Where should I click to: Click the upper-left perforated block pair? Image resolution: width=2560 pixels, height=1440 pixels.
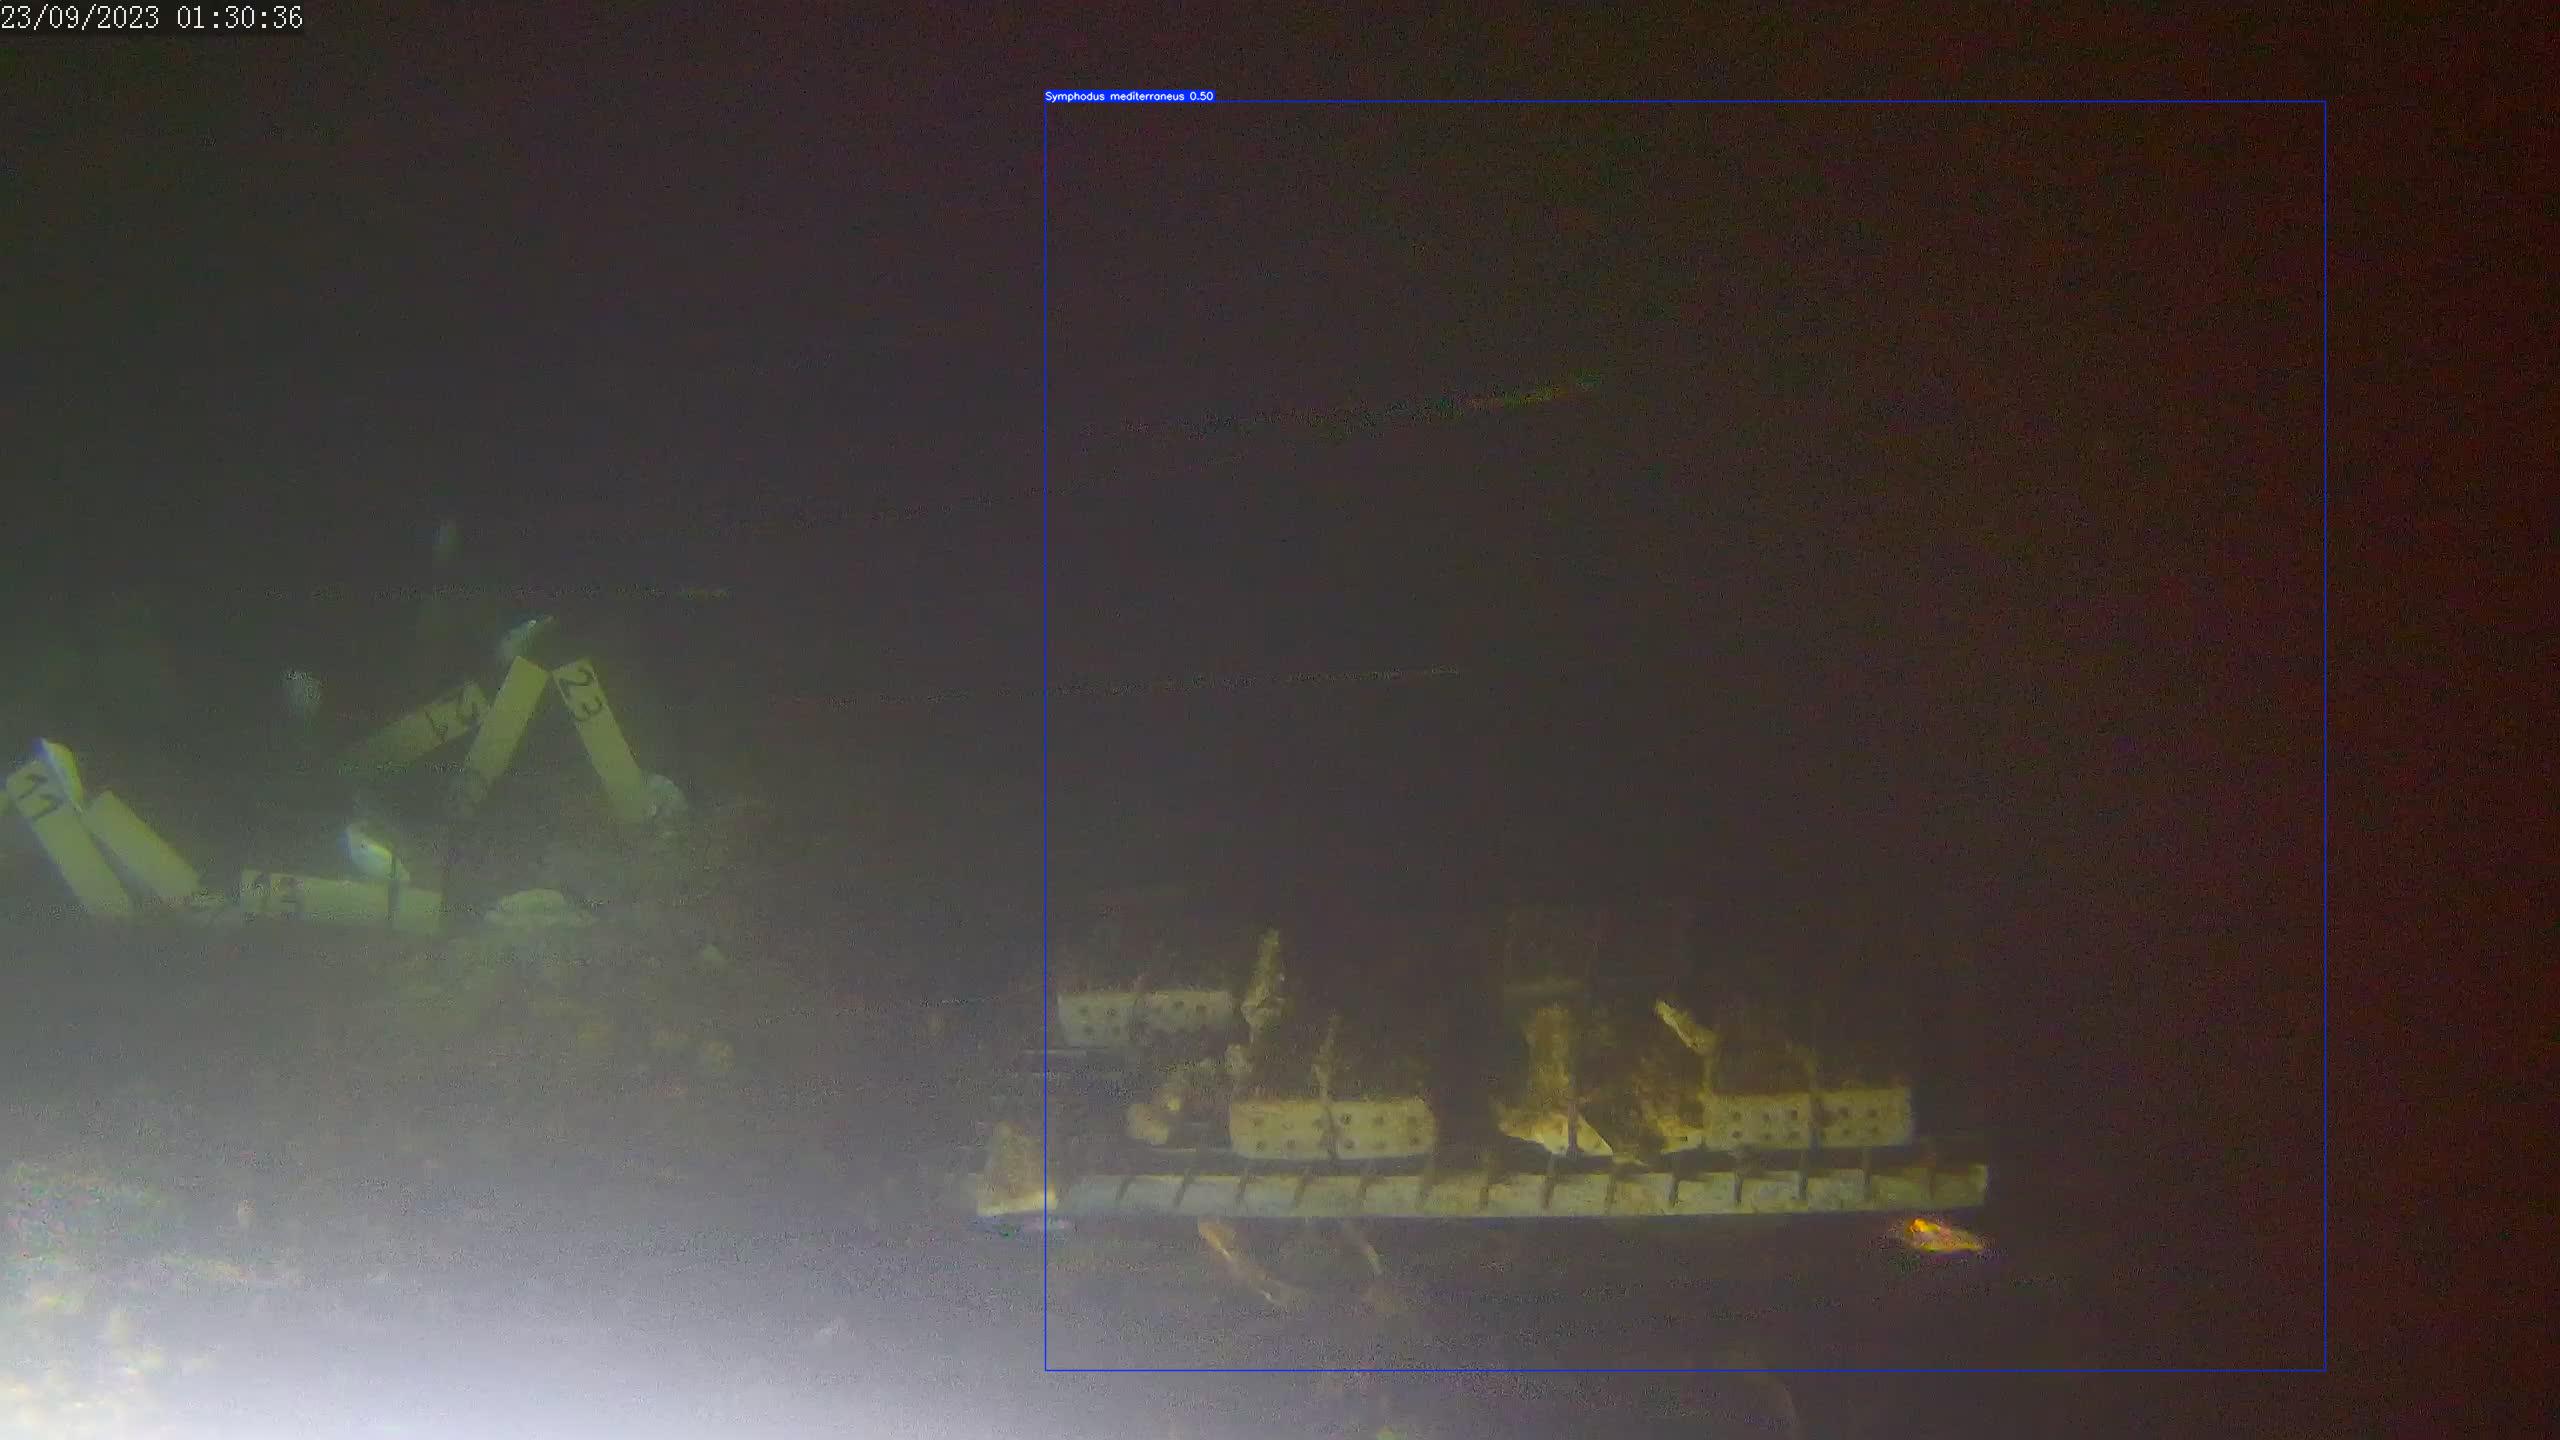pyautogui.click(x=1145, y=1016)
